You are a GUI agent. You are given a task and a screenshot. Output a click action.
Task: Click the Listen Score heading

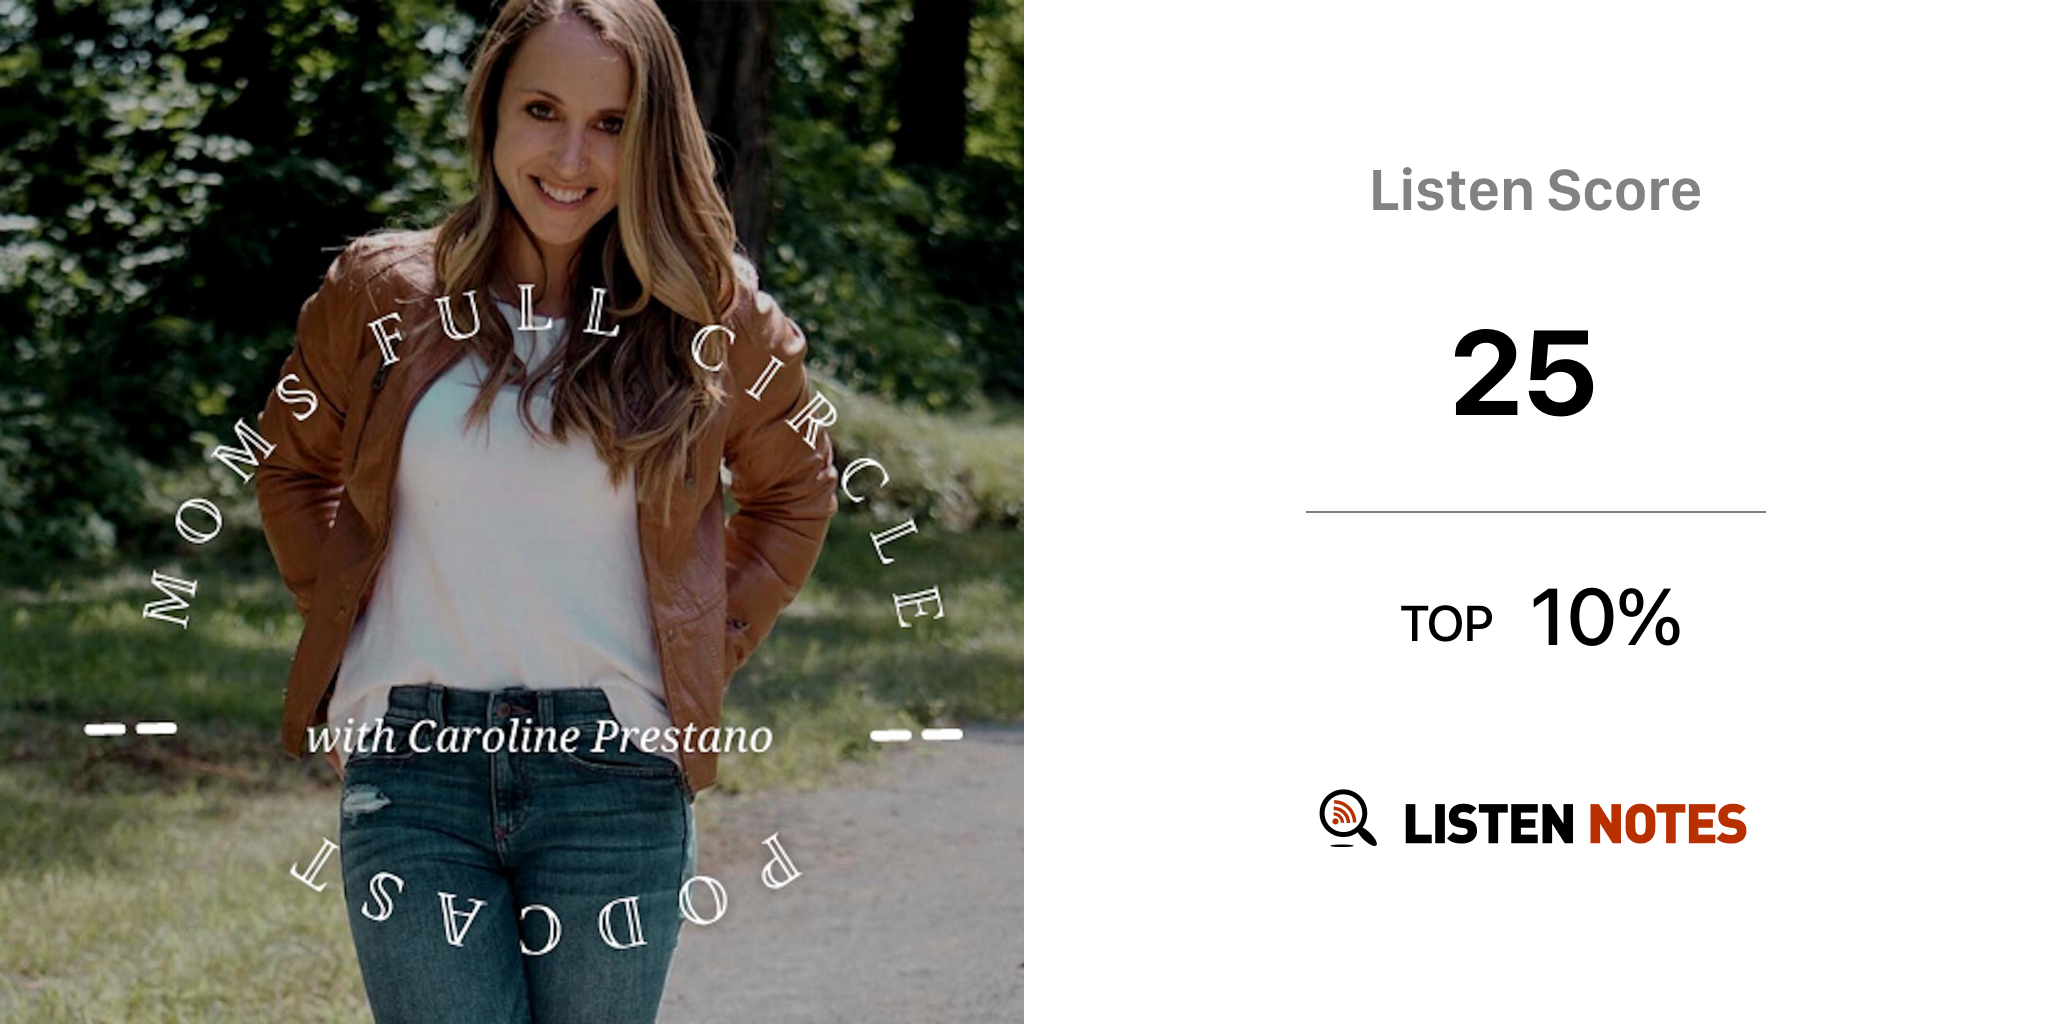pyautogui.click(x=1535, y=190)
